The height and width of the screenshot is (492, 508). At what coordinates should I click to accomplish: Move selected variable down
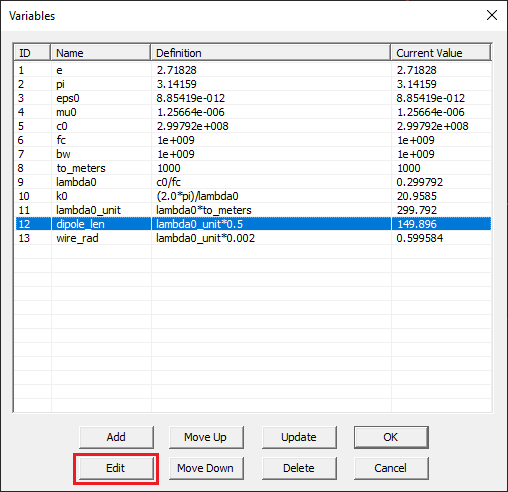tap(206, 468)
